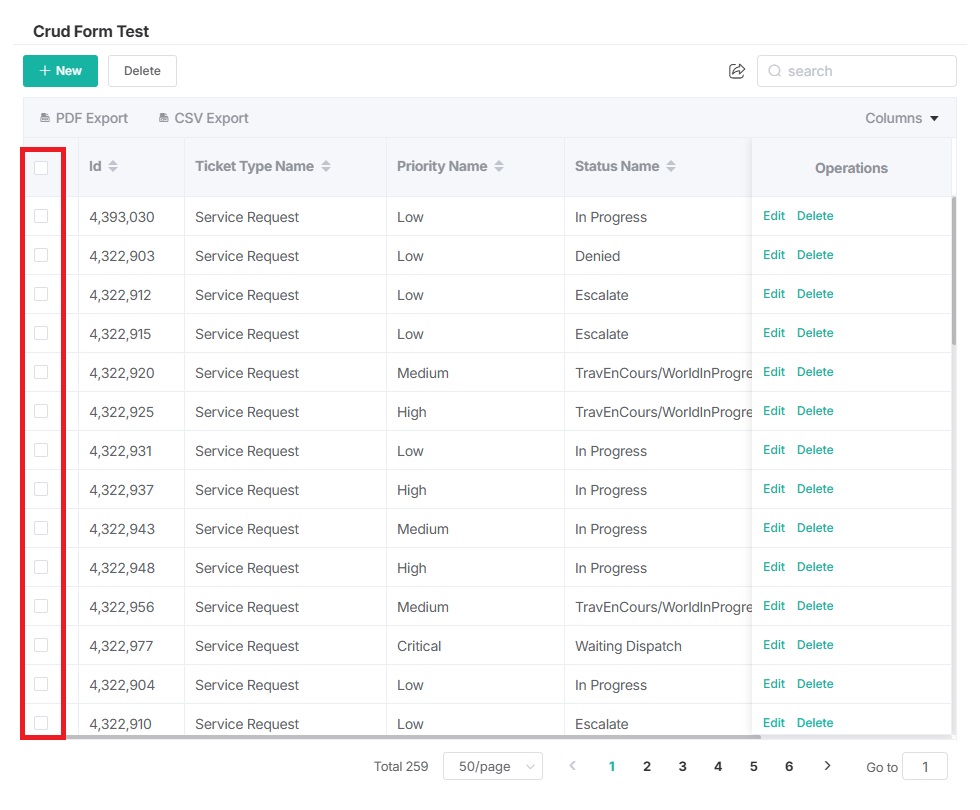Select checkbox for ticket 4,322,977
Viewport: 980px width, 810px height.
[41, 645]
